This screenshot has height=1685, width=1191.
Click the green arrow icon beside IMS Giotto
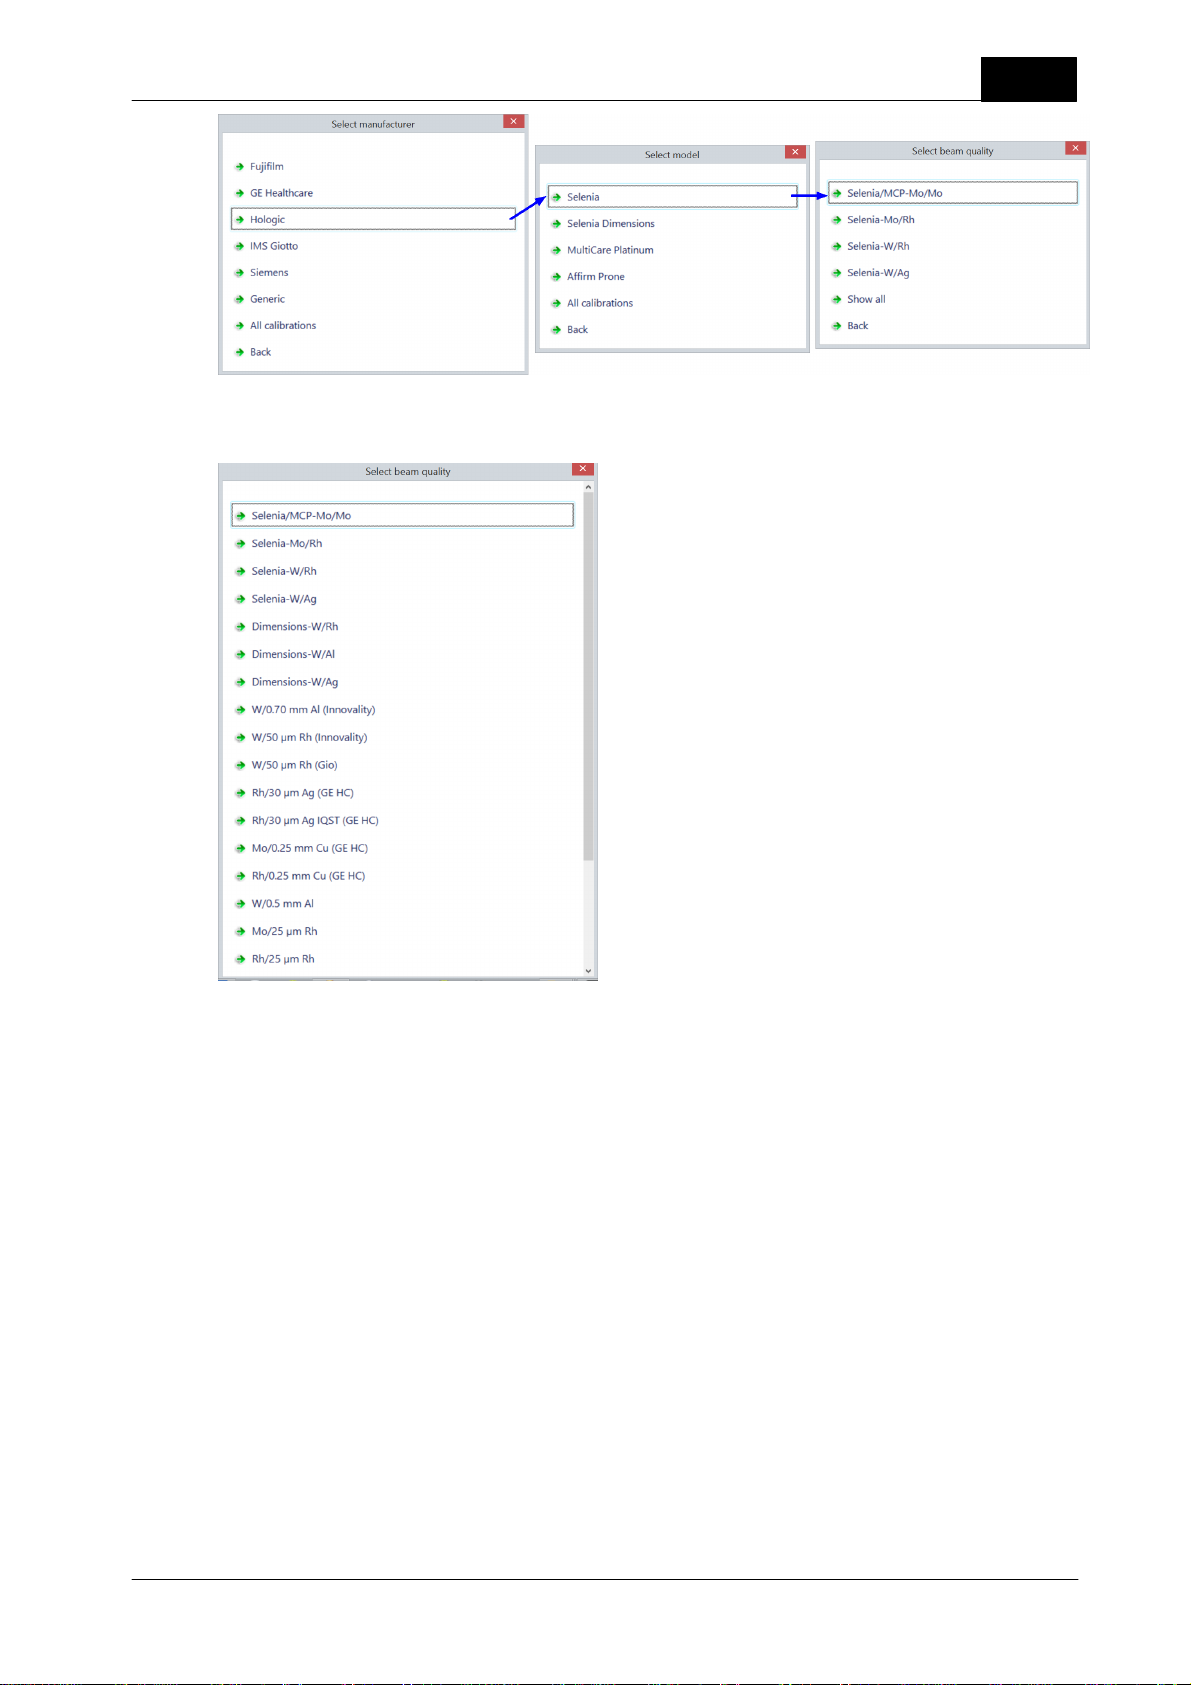click(240, 246)
